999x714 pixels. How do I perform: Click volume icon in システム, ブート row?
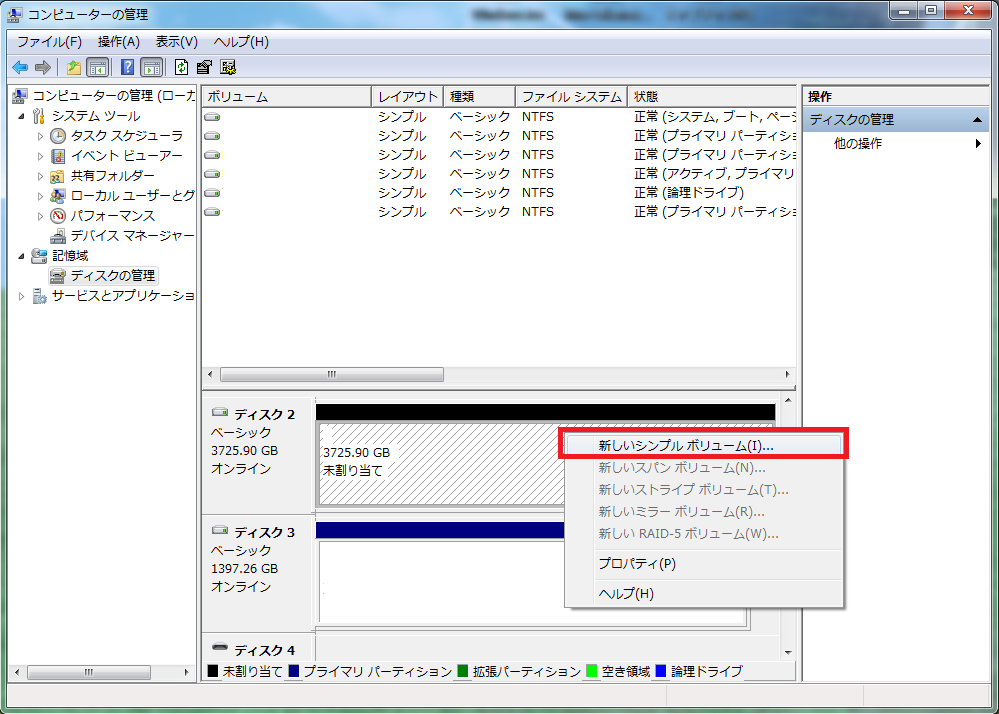pos(212,117)
